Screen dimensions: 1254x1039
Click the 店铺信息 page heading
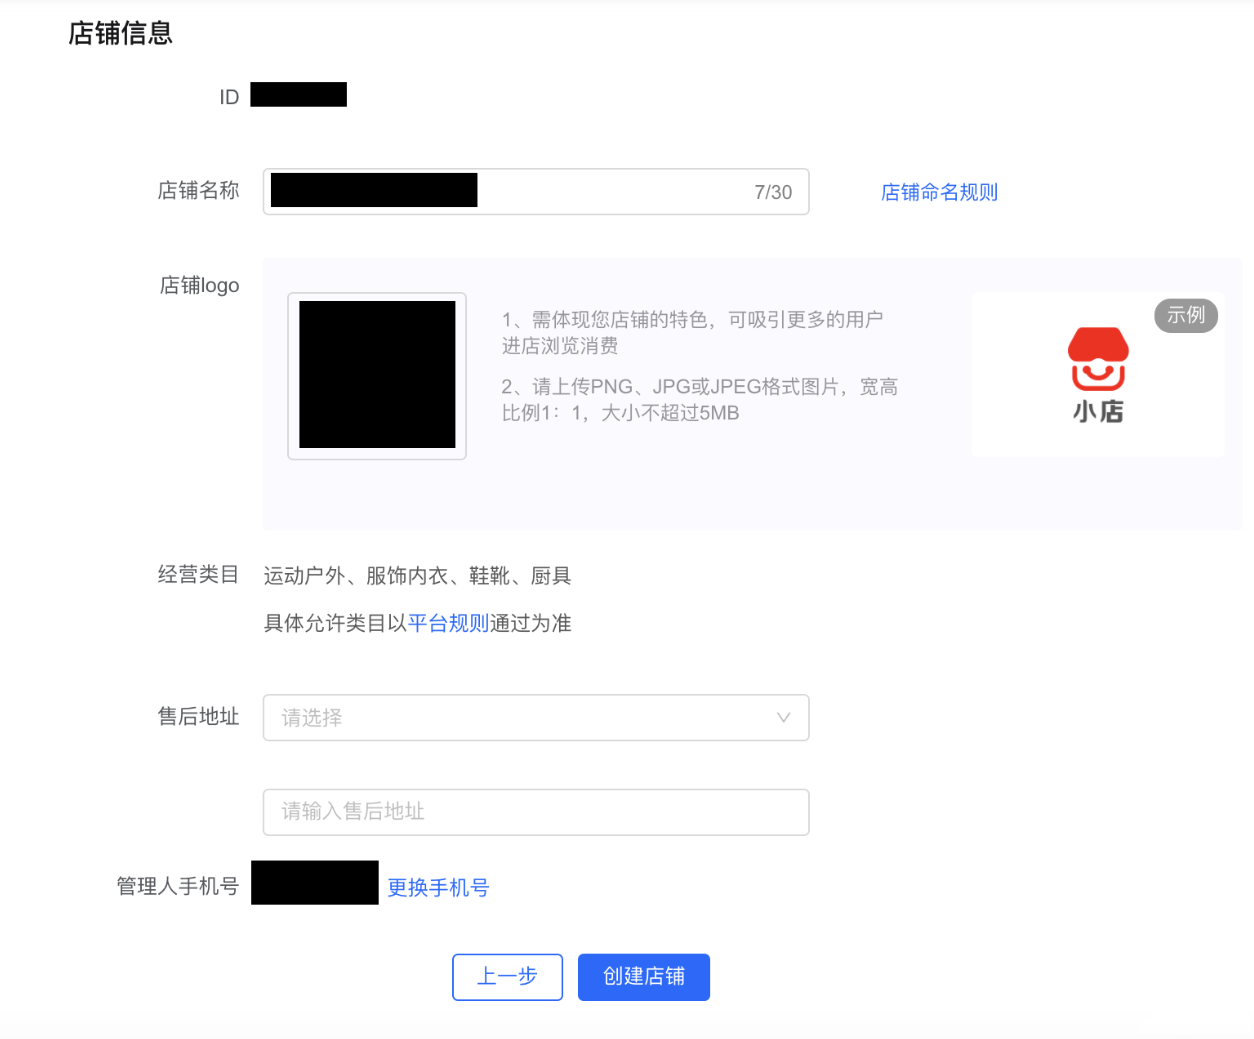coord(120,33)
